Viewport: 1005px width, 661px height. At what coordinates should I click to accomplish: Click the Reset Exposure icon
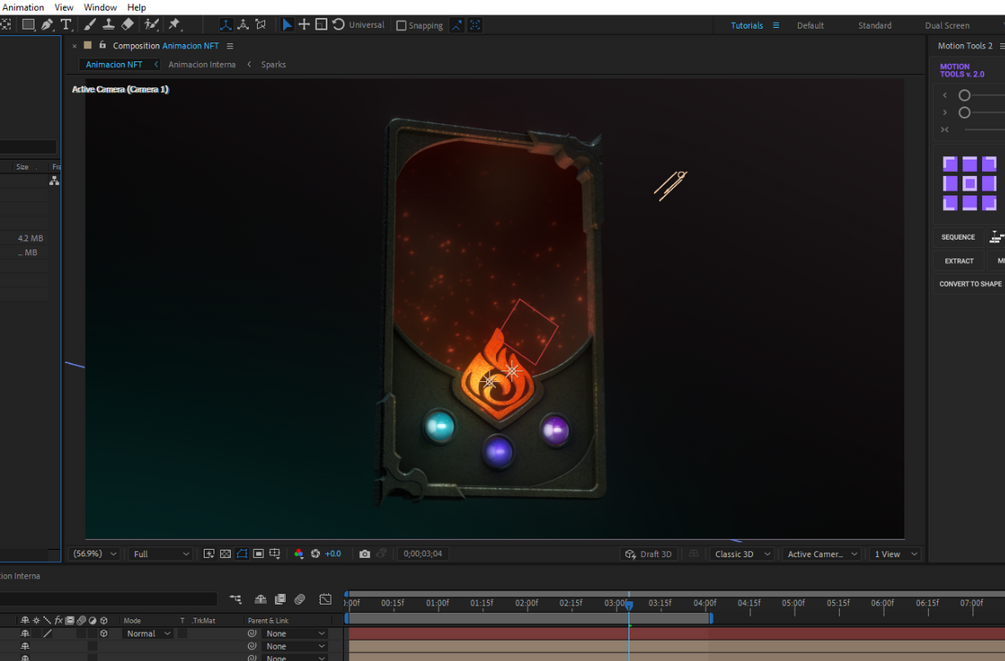click(315, 554)
